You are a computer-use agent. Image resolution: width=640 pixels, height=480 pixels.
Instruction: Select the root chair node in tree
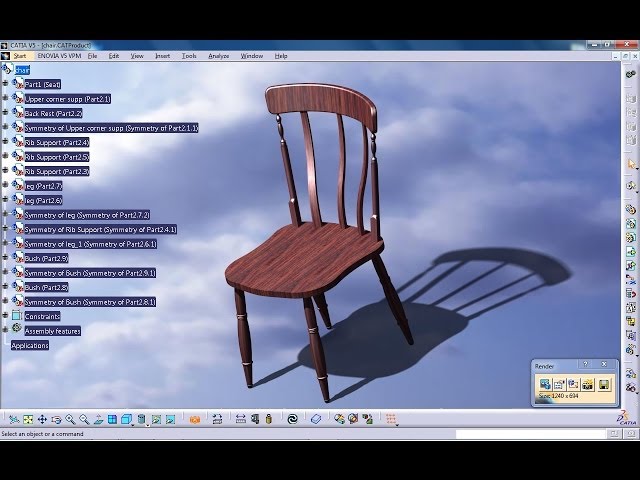click(x=22, y=70)
